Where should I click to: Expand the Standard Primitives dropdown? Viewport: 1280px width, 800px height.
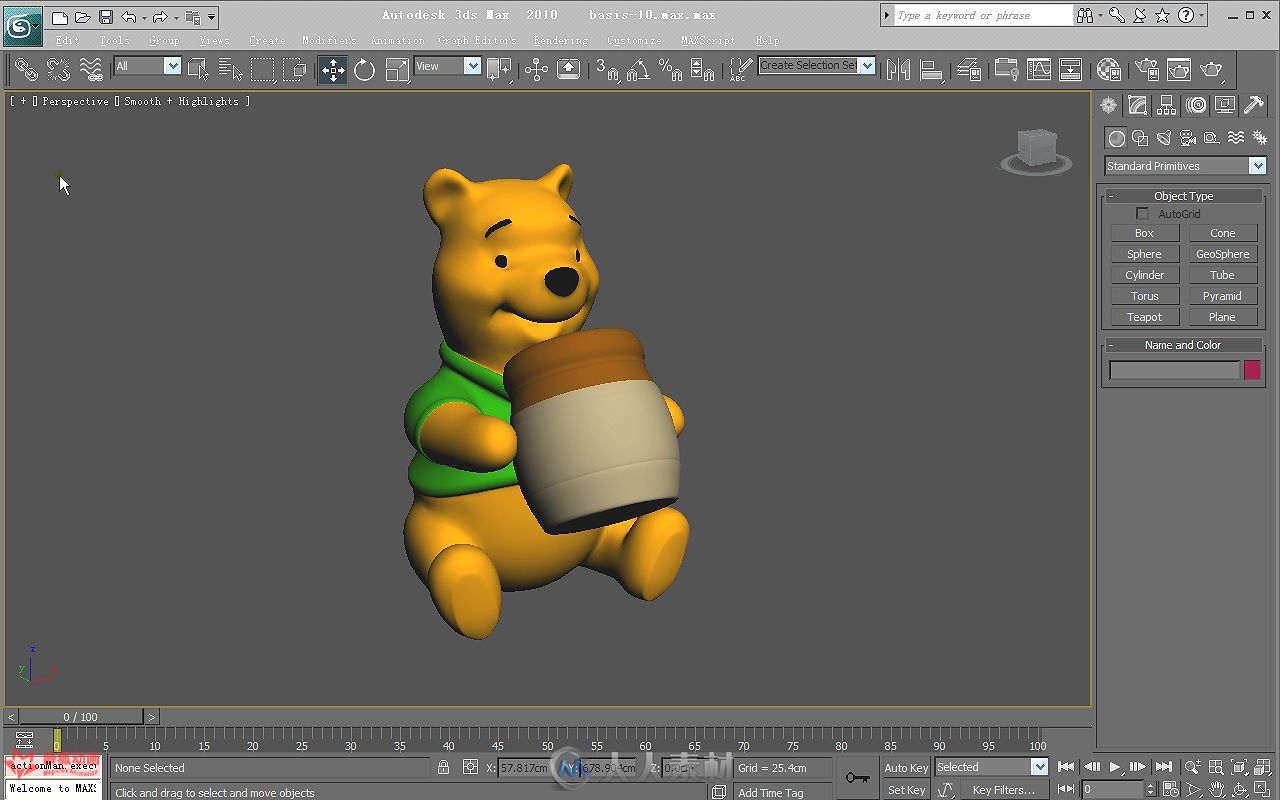click(x=1185, y=166)
